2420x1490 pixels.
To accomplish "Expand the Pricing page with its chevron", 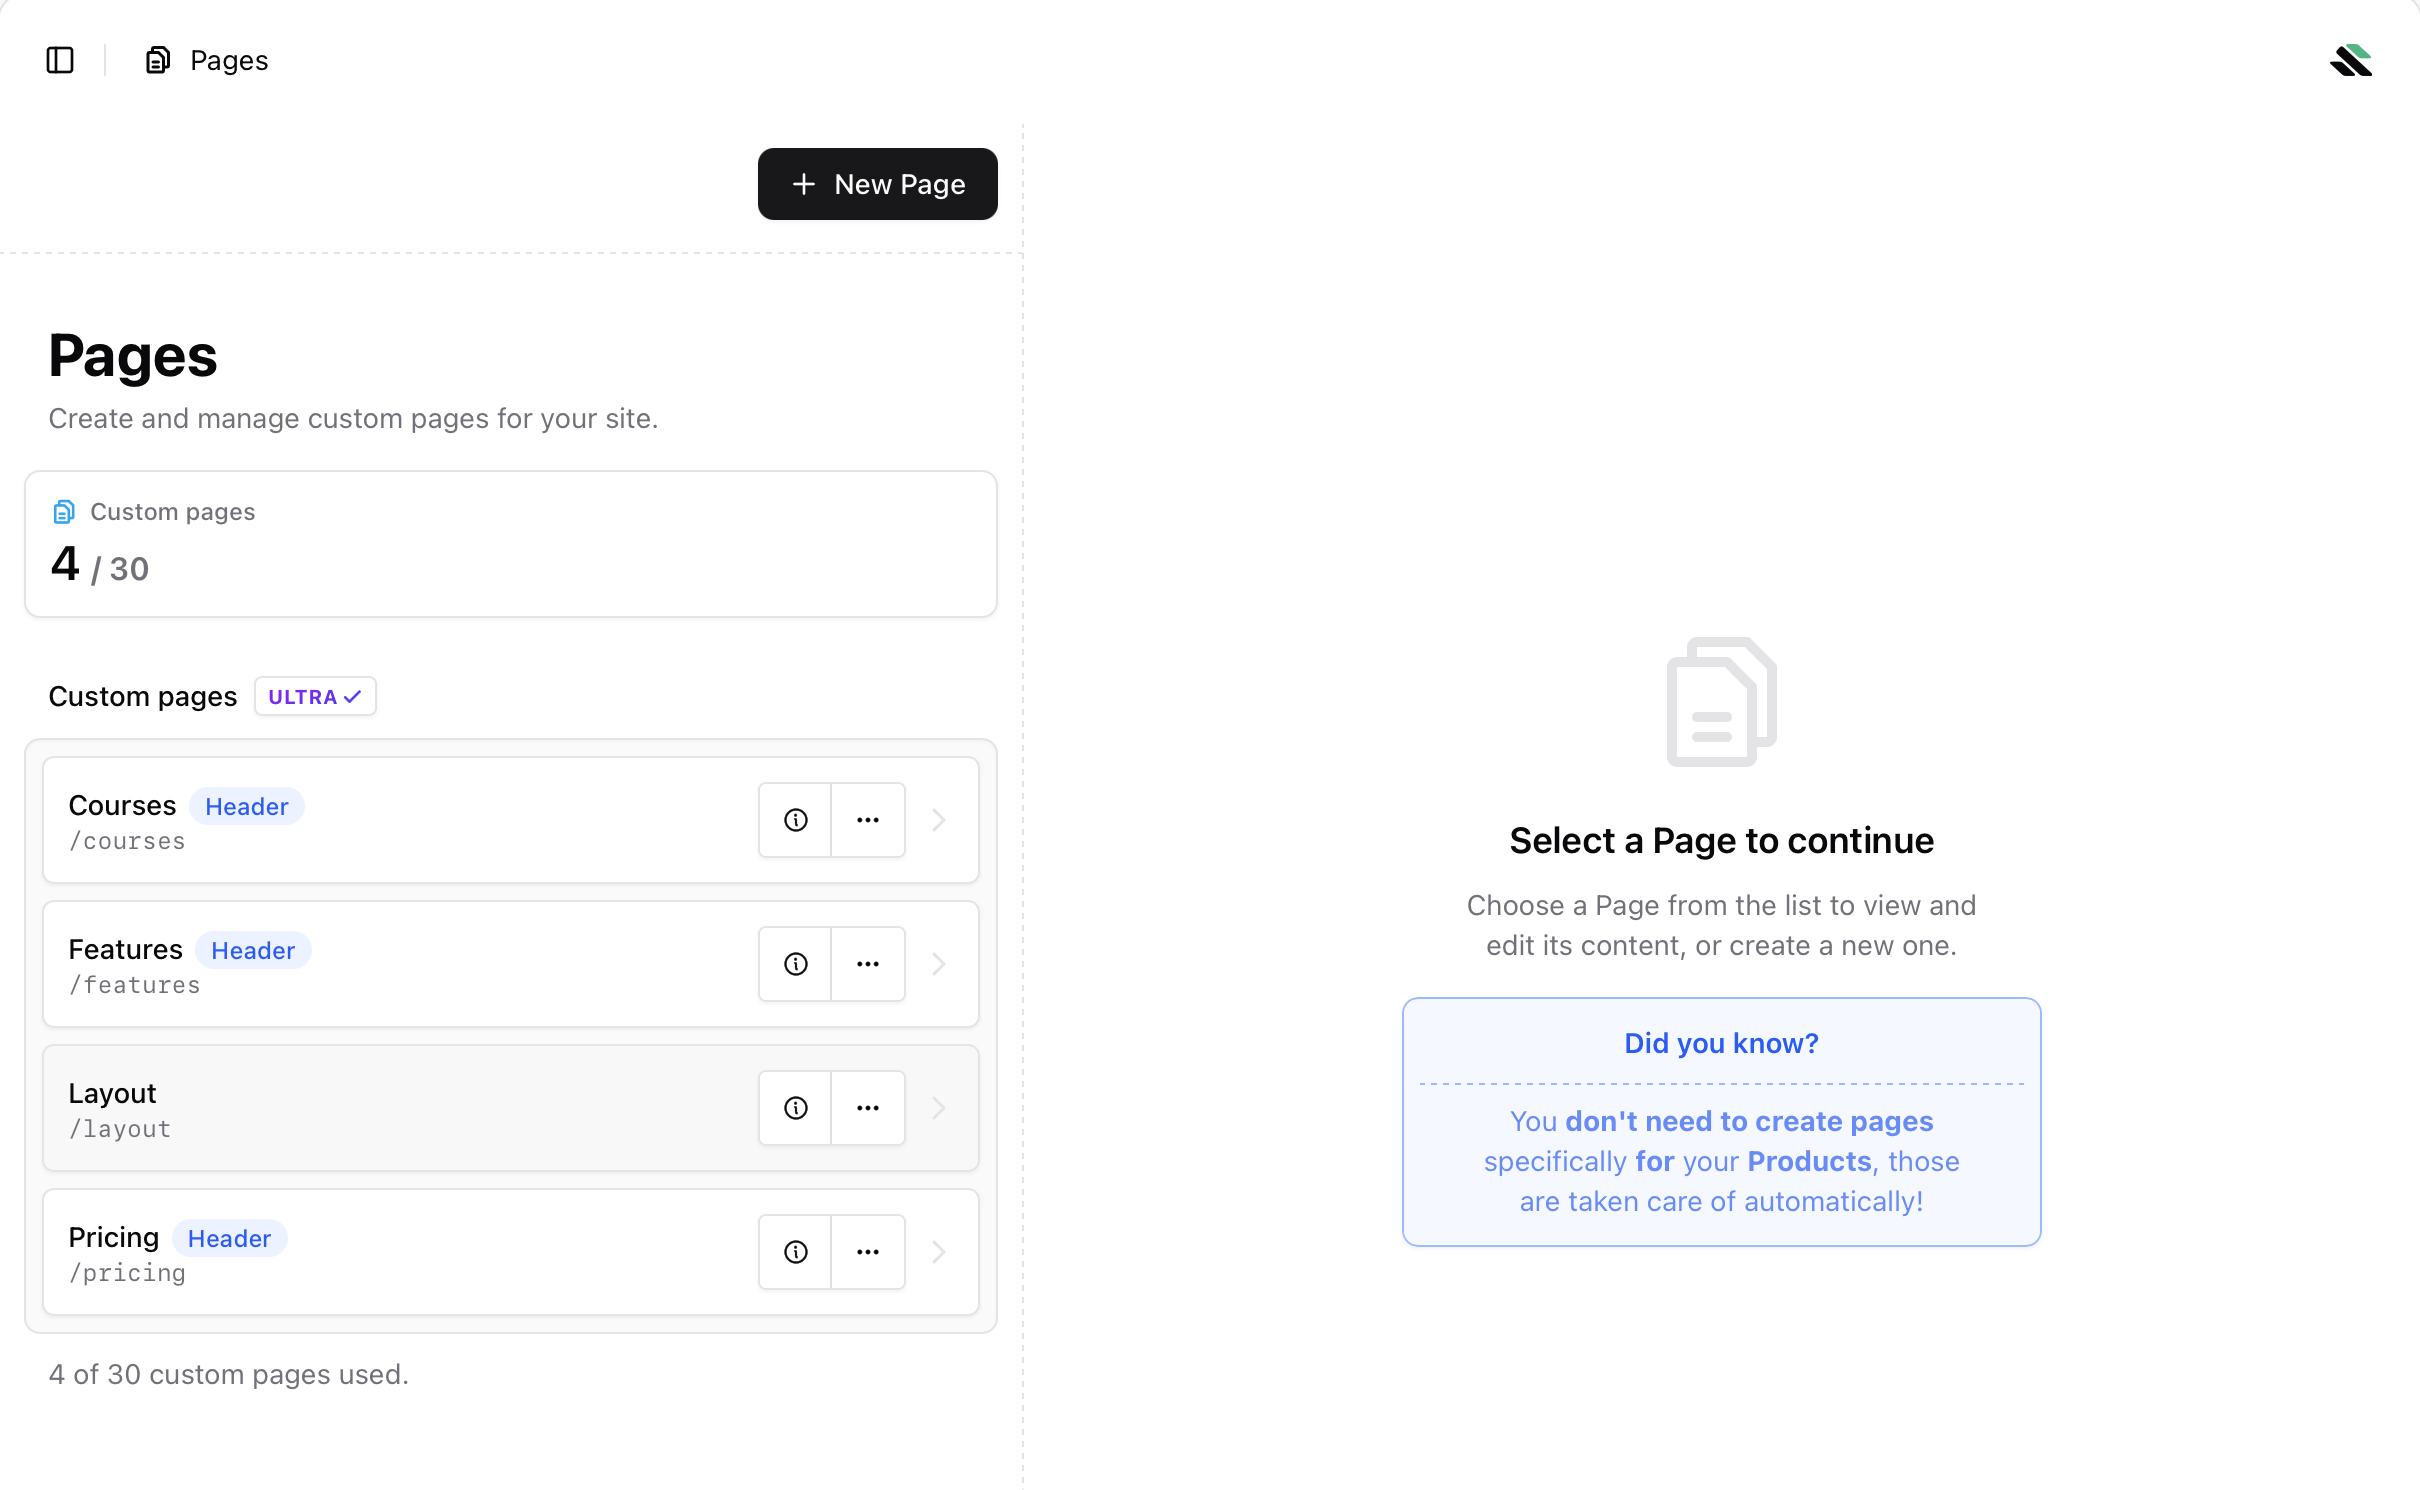I will coord(938,1251).
